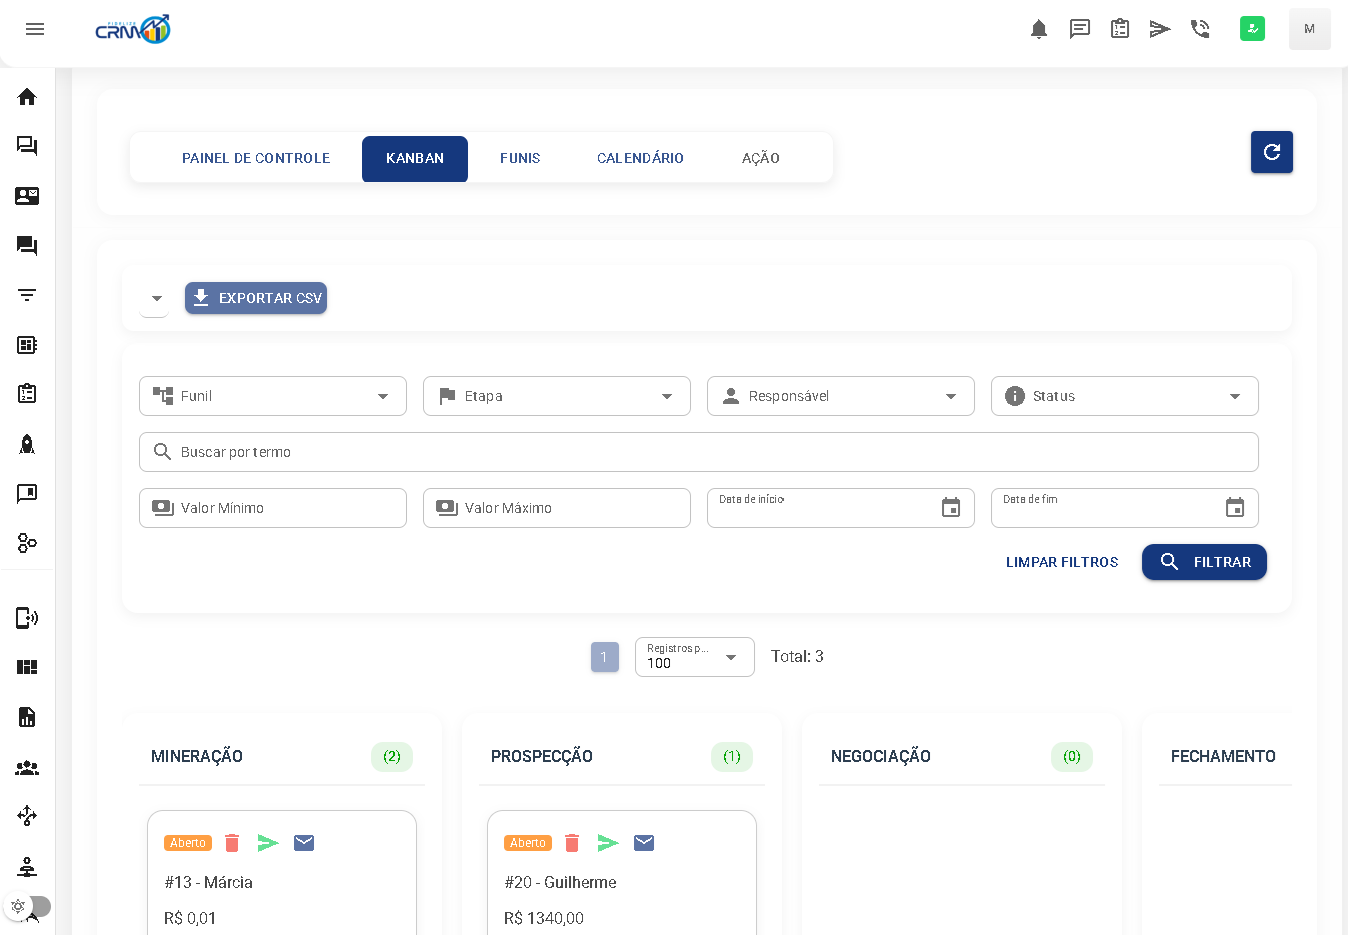Open the notifications bell
This screenshot has width=1348, height=935.
(1039, 29)
